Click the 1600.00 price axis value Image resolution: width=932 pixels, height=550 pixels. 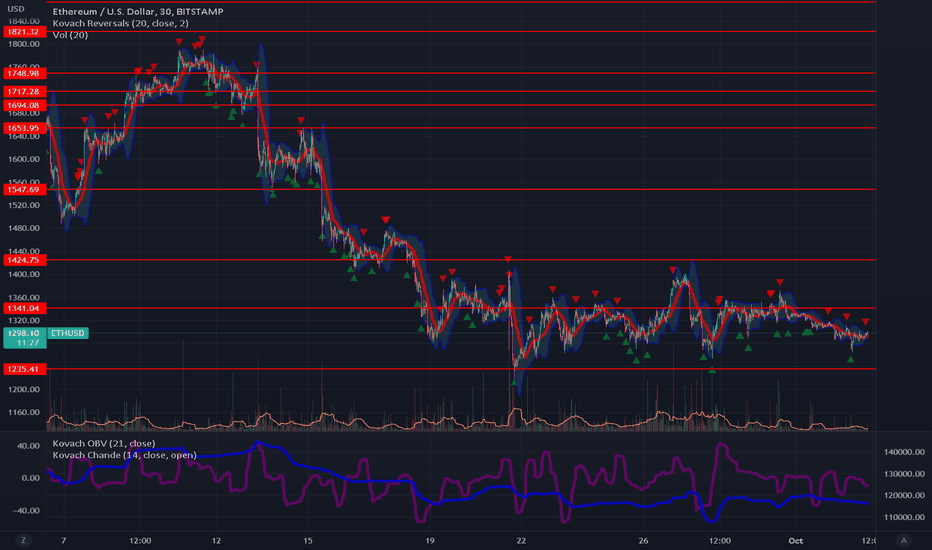click(24, 159)
